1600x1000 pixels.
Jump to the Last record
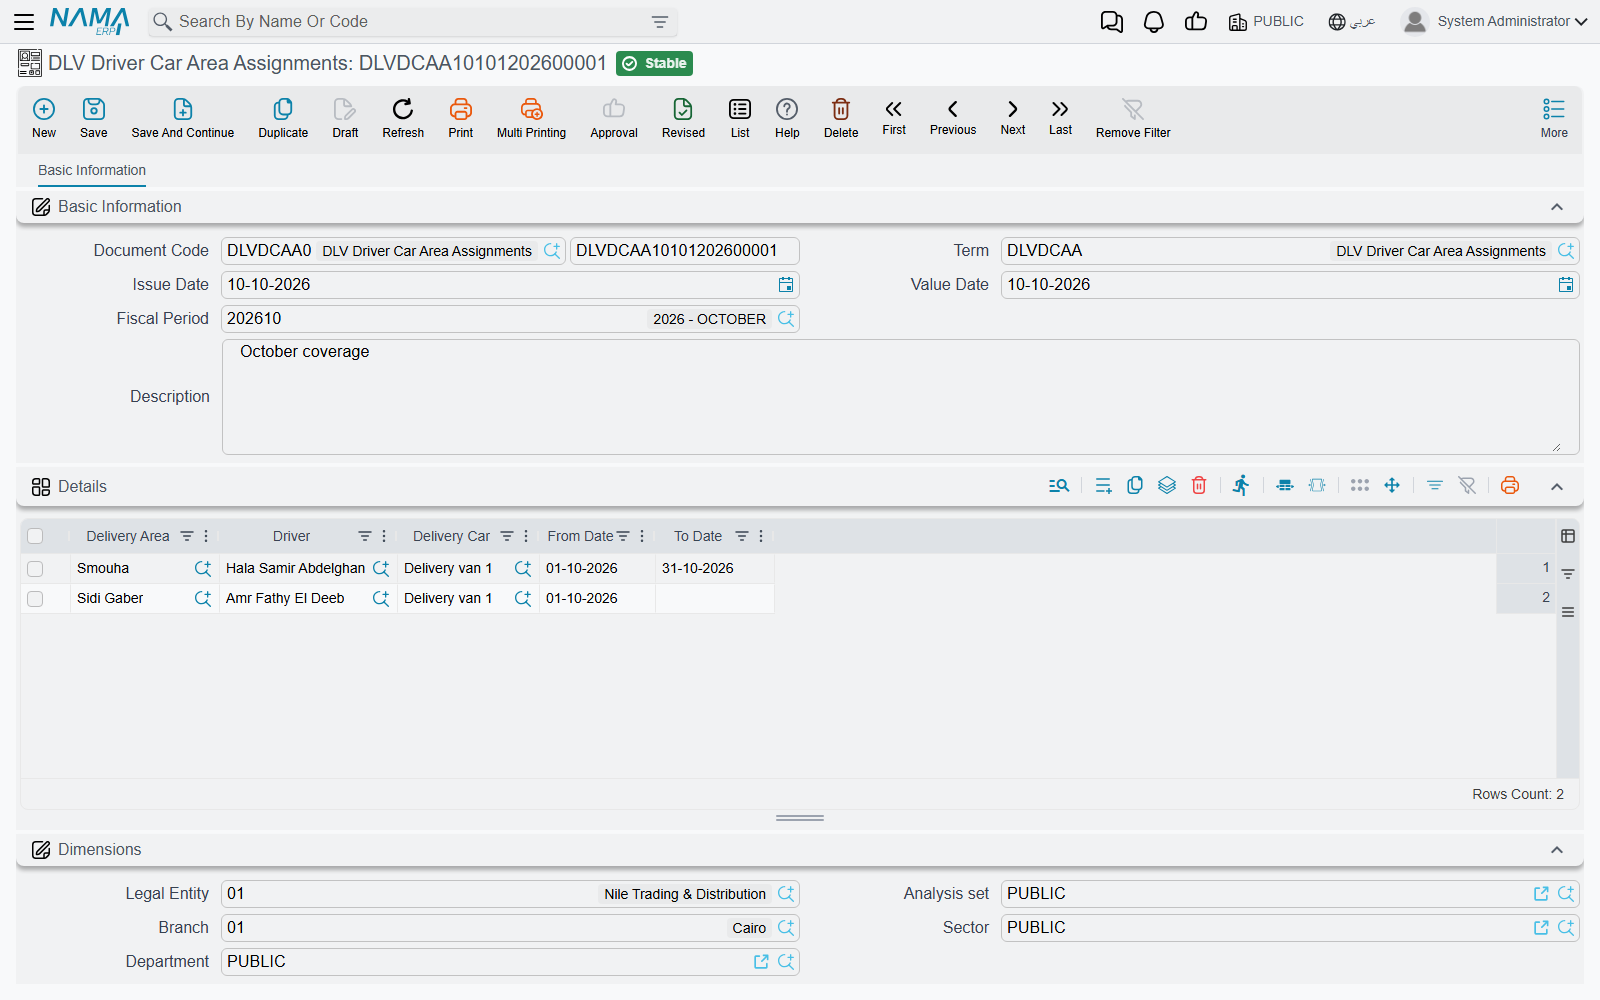click(x=1060, y=117)
